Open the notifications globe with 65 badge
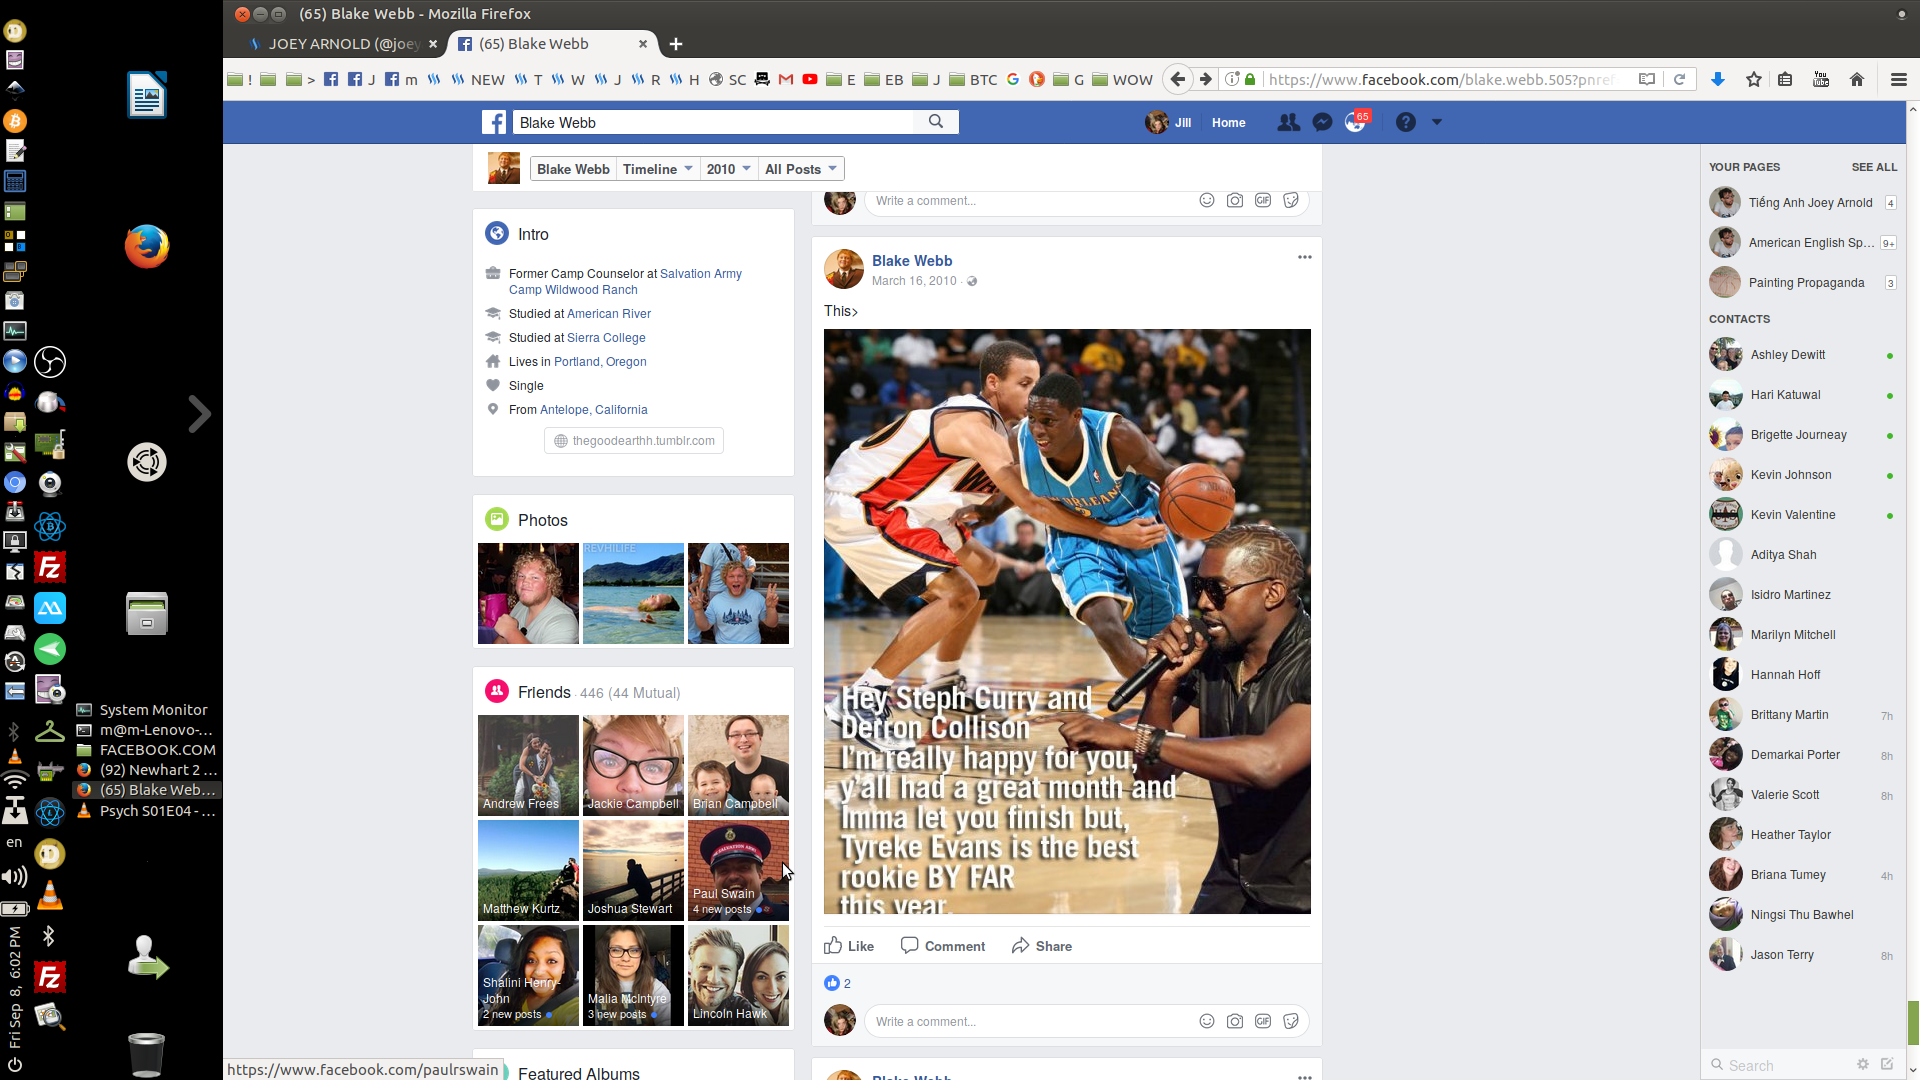The width and height of the screenshot is (1920, 1080). pyautogui.click(x=1356, y=122)
